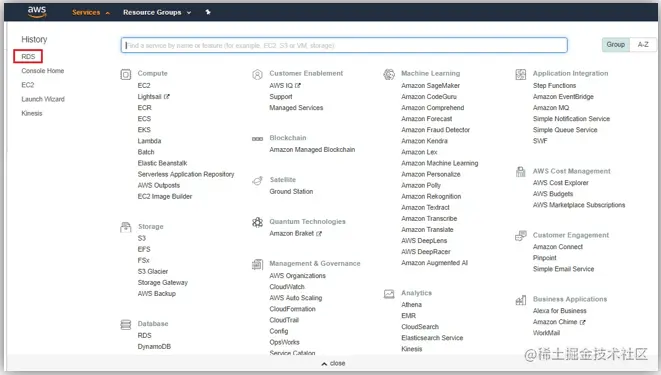Open EC2 from History list
The width and height of the screenshot is (661, 375).
(x=27, y=85)
